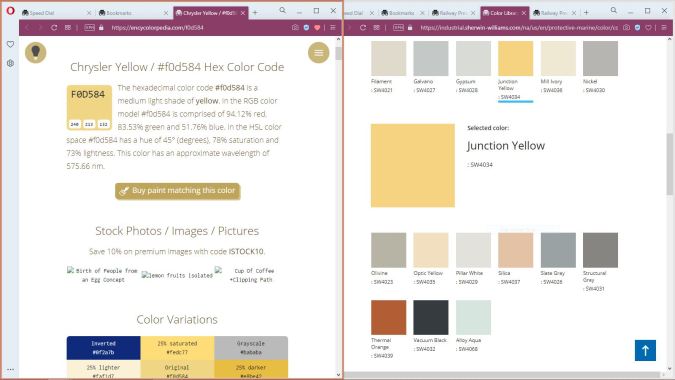Take a snapshot with the right window camera icon

point(626,28)
